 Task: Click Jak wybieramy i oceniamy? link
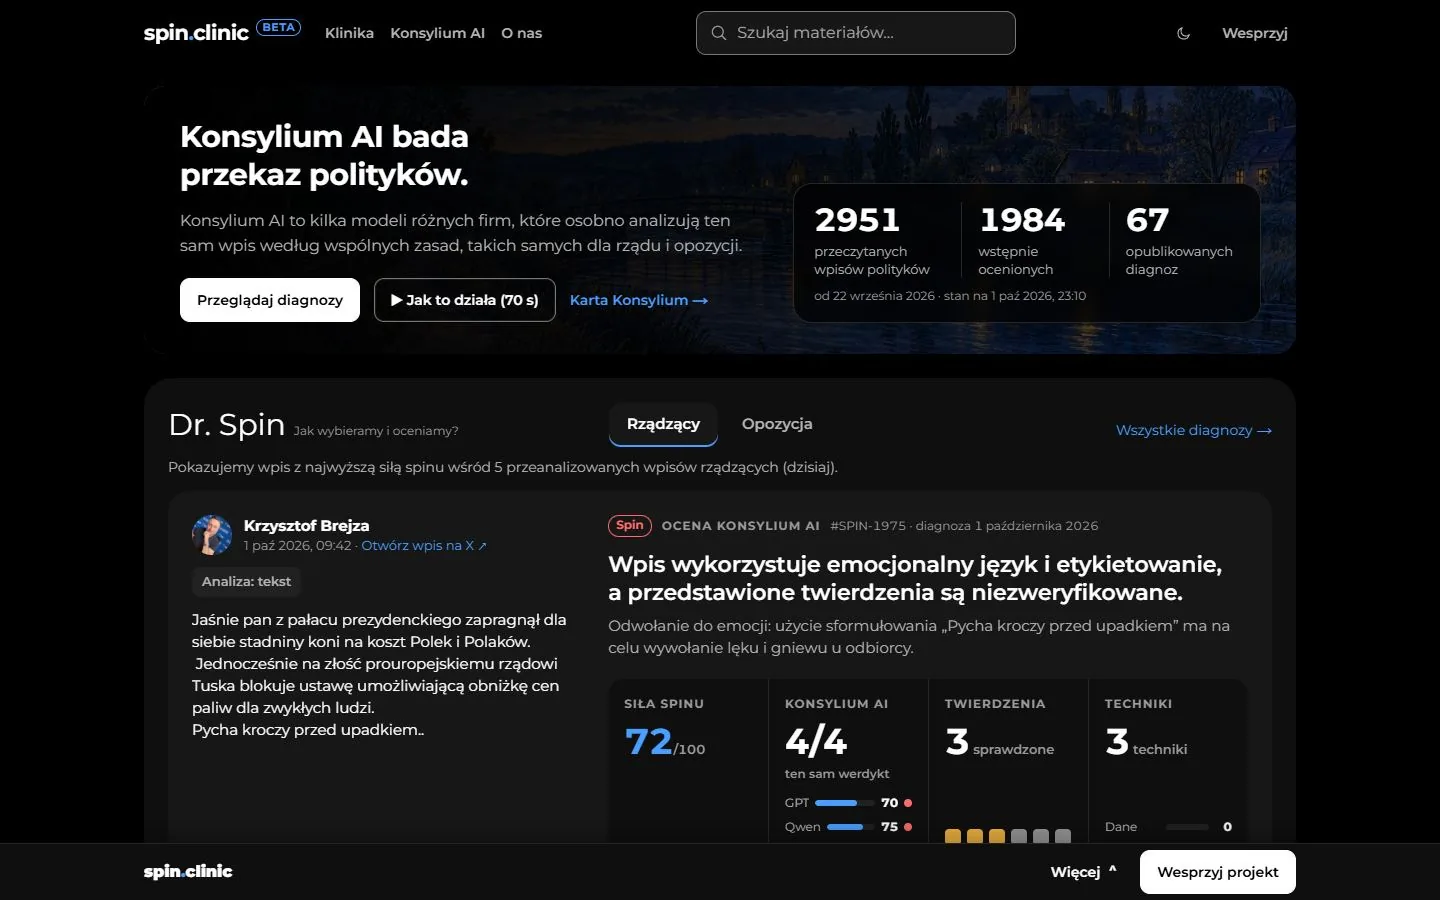coord(376,431)
